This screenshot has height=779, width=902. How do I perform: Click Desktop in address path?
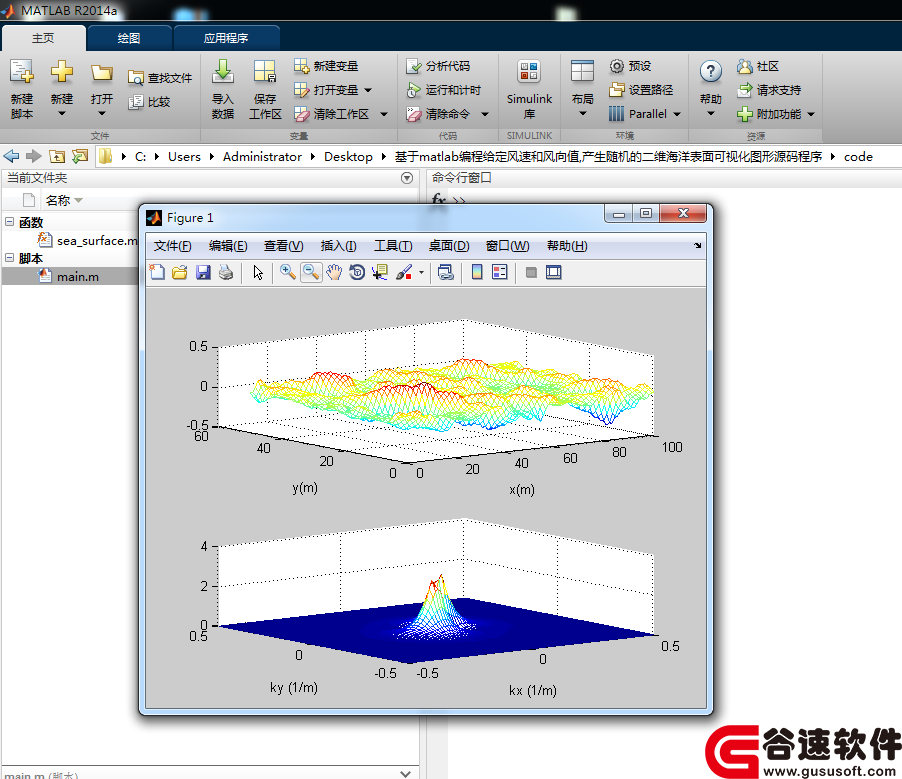click(x=348, y=156)
